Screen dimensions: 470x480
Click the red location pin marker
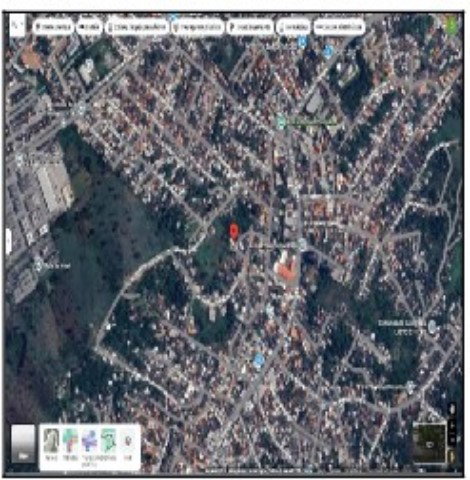coord(234,231)
